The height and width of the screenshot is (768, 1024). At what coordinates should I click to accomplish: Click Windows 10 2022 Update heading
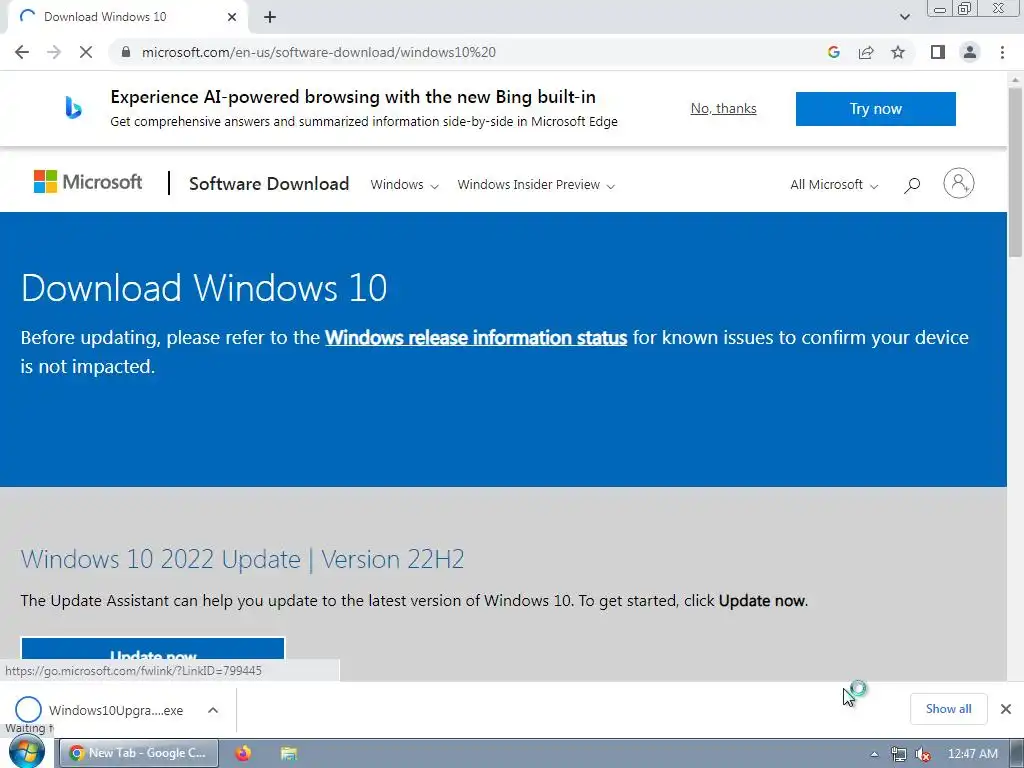point(242,559)
